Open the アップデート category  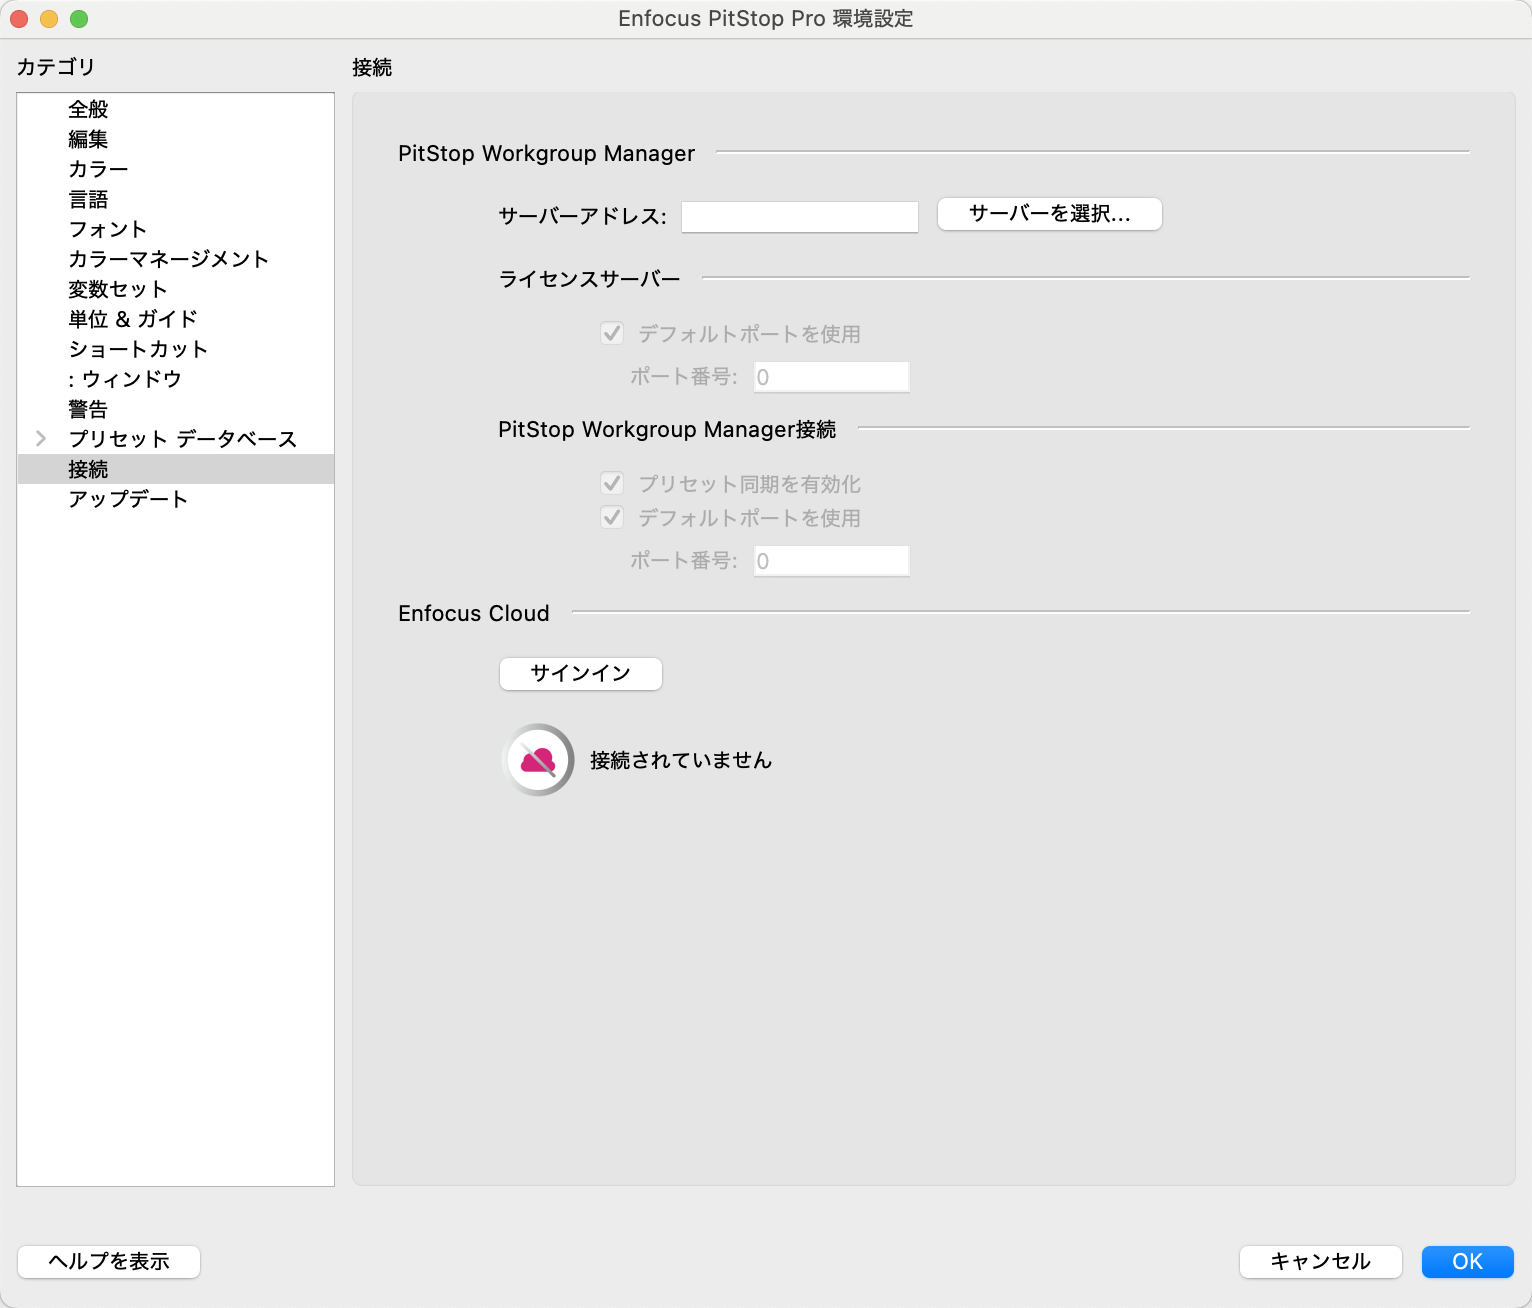point(176,499)
